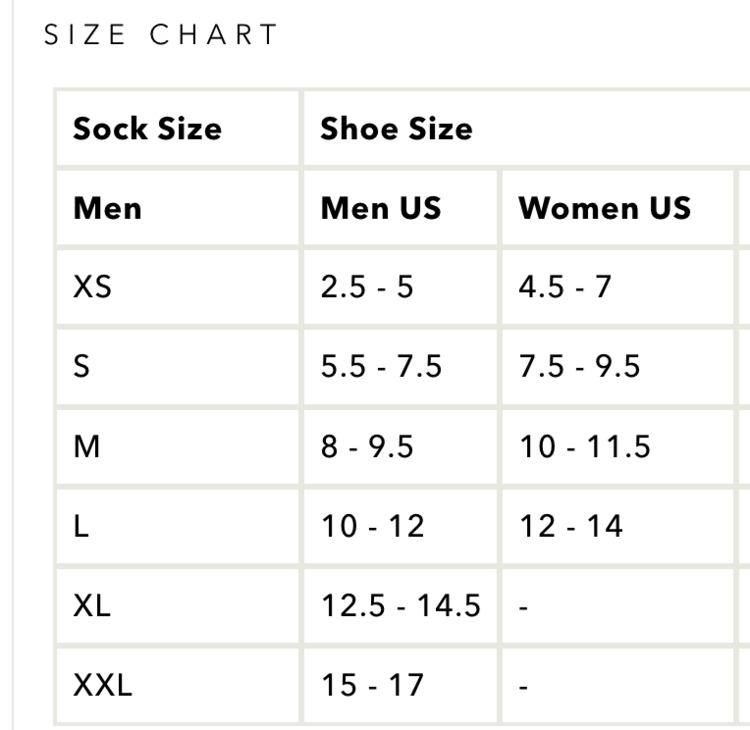
Task: Select the XXL sock size cell
Action: (103, 685)
